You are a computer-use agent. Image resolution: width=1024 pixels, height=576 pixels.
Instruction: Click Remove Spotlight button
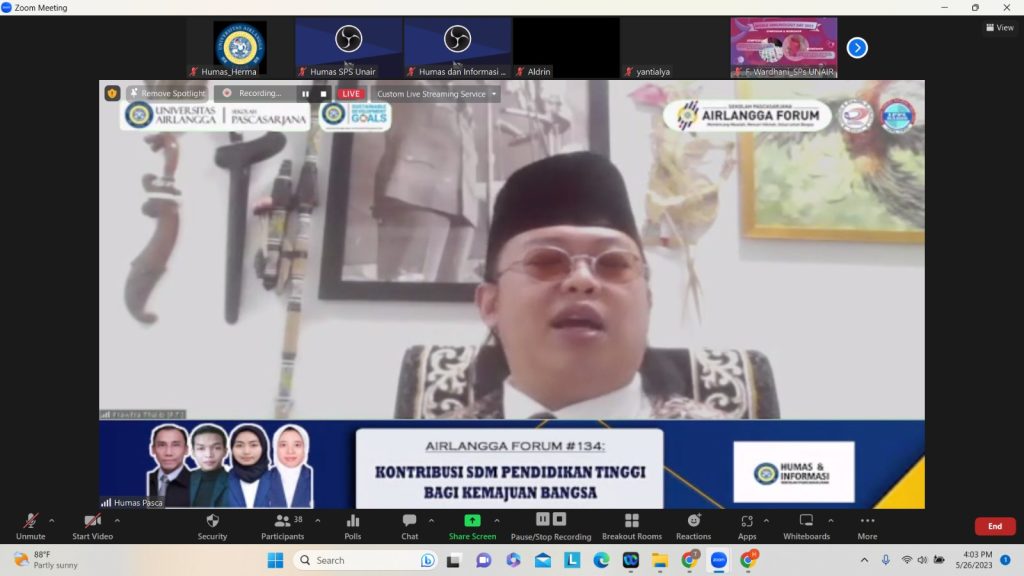click(167, 93)
